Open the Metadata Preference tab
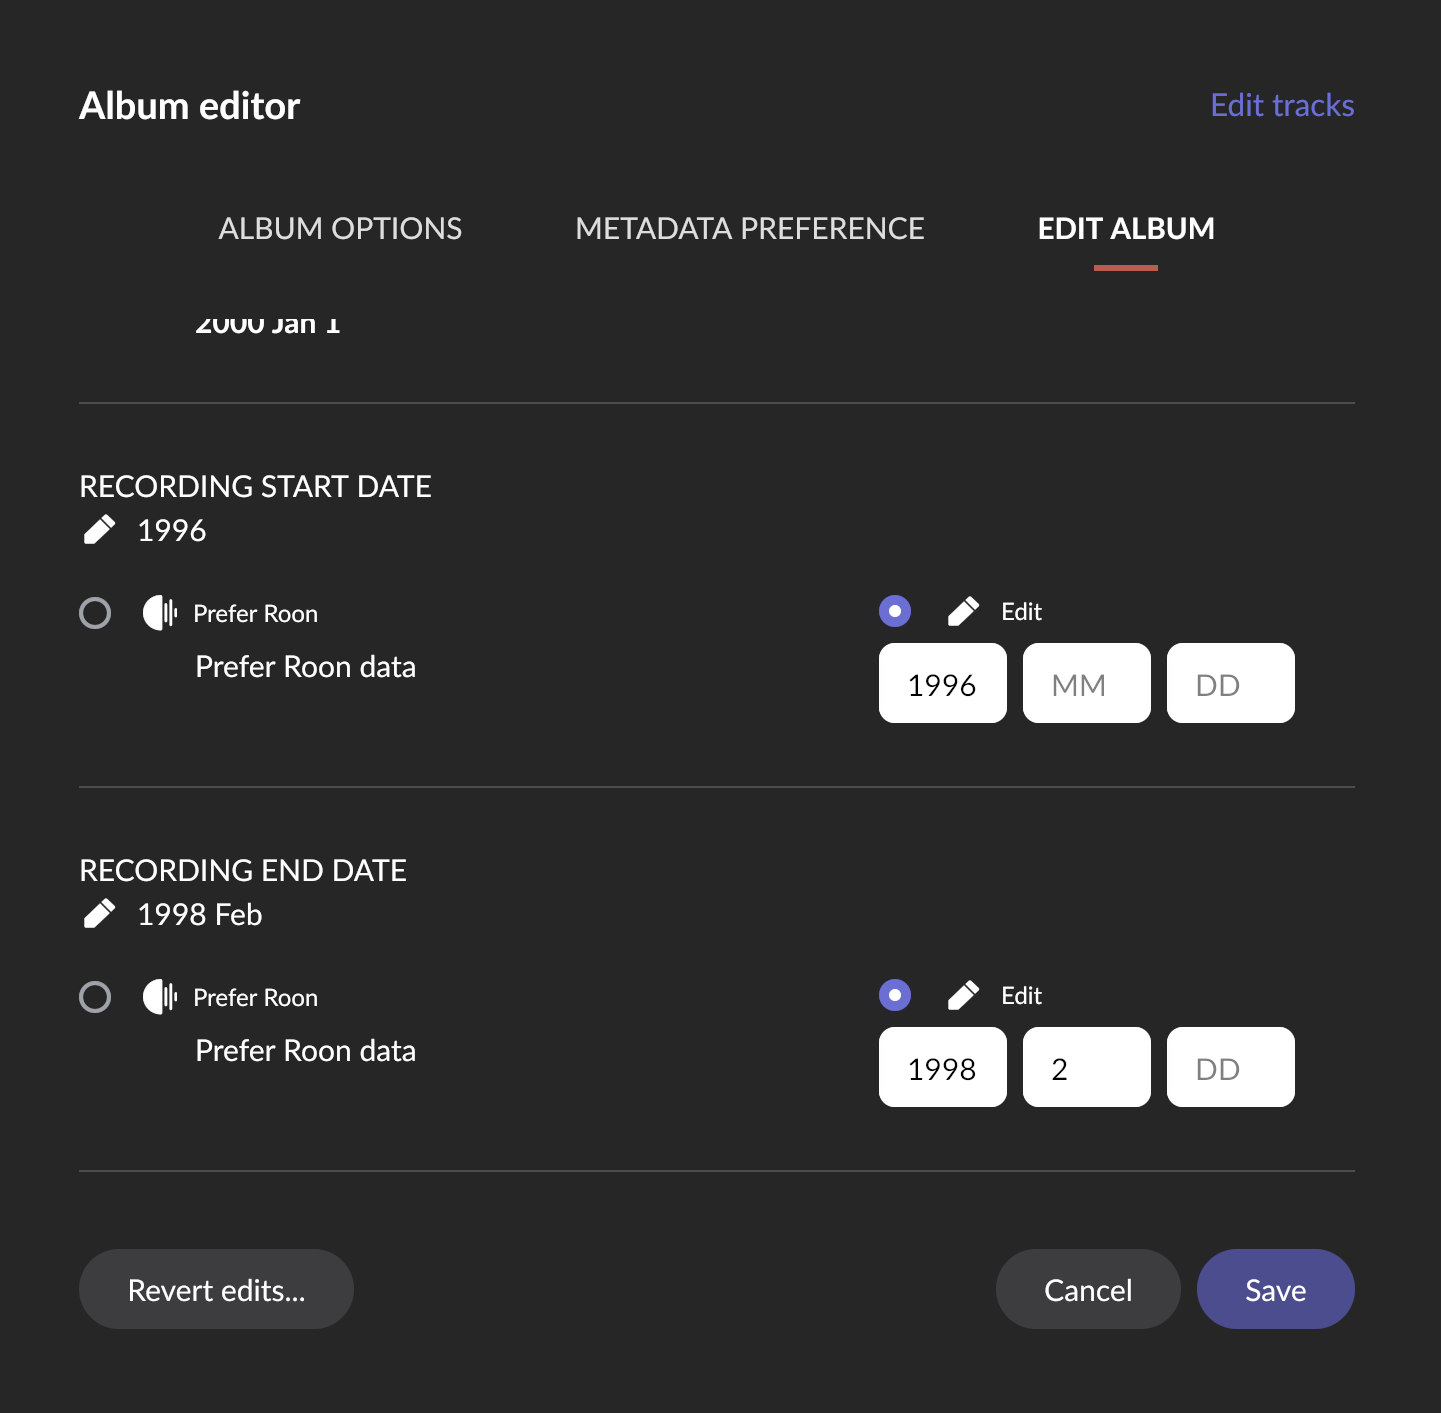1441x1413 pixels. [x=750, y=229]
